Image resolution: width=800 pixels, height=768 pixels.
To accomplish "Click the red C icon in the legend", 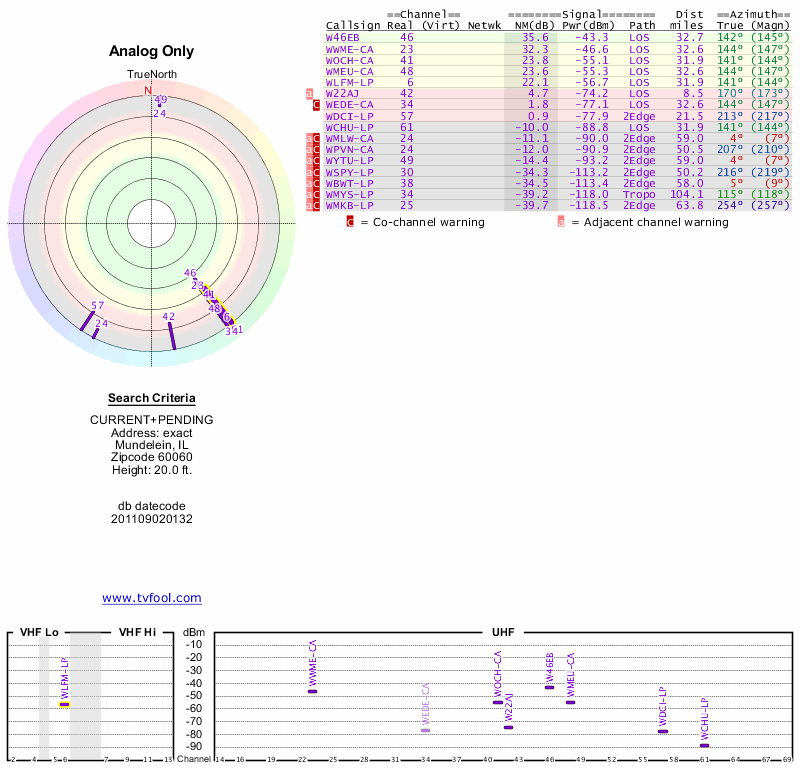I will pyautogui.click(x=350, y=222).
